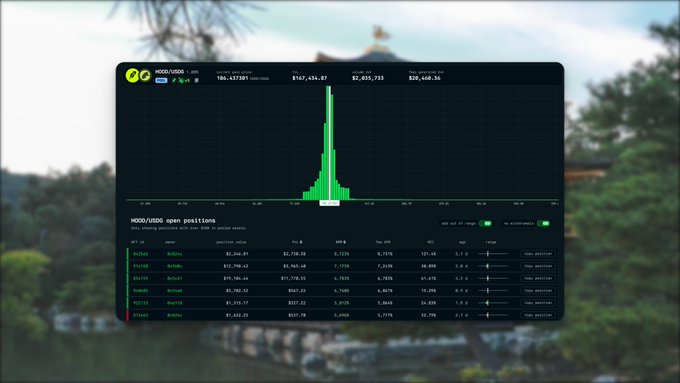Click the fees generated value $20,460.36

pos(425,78)
